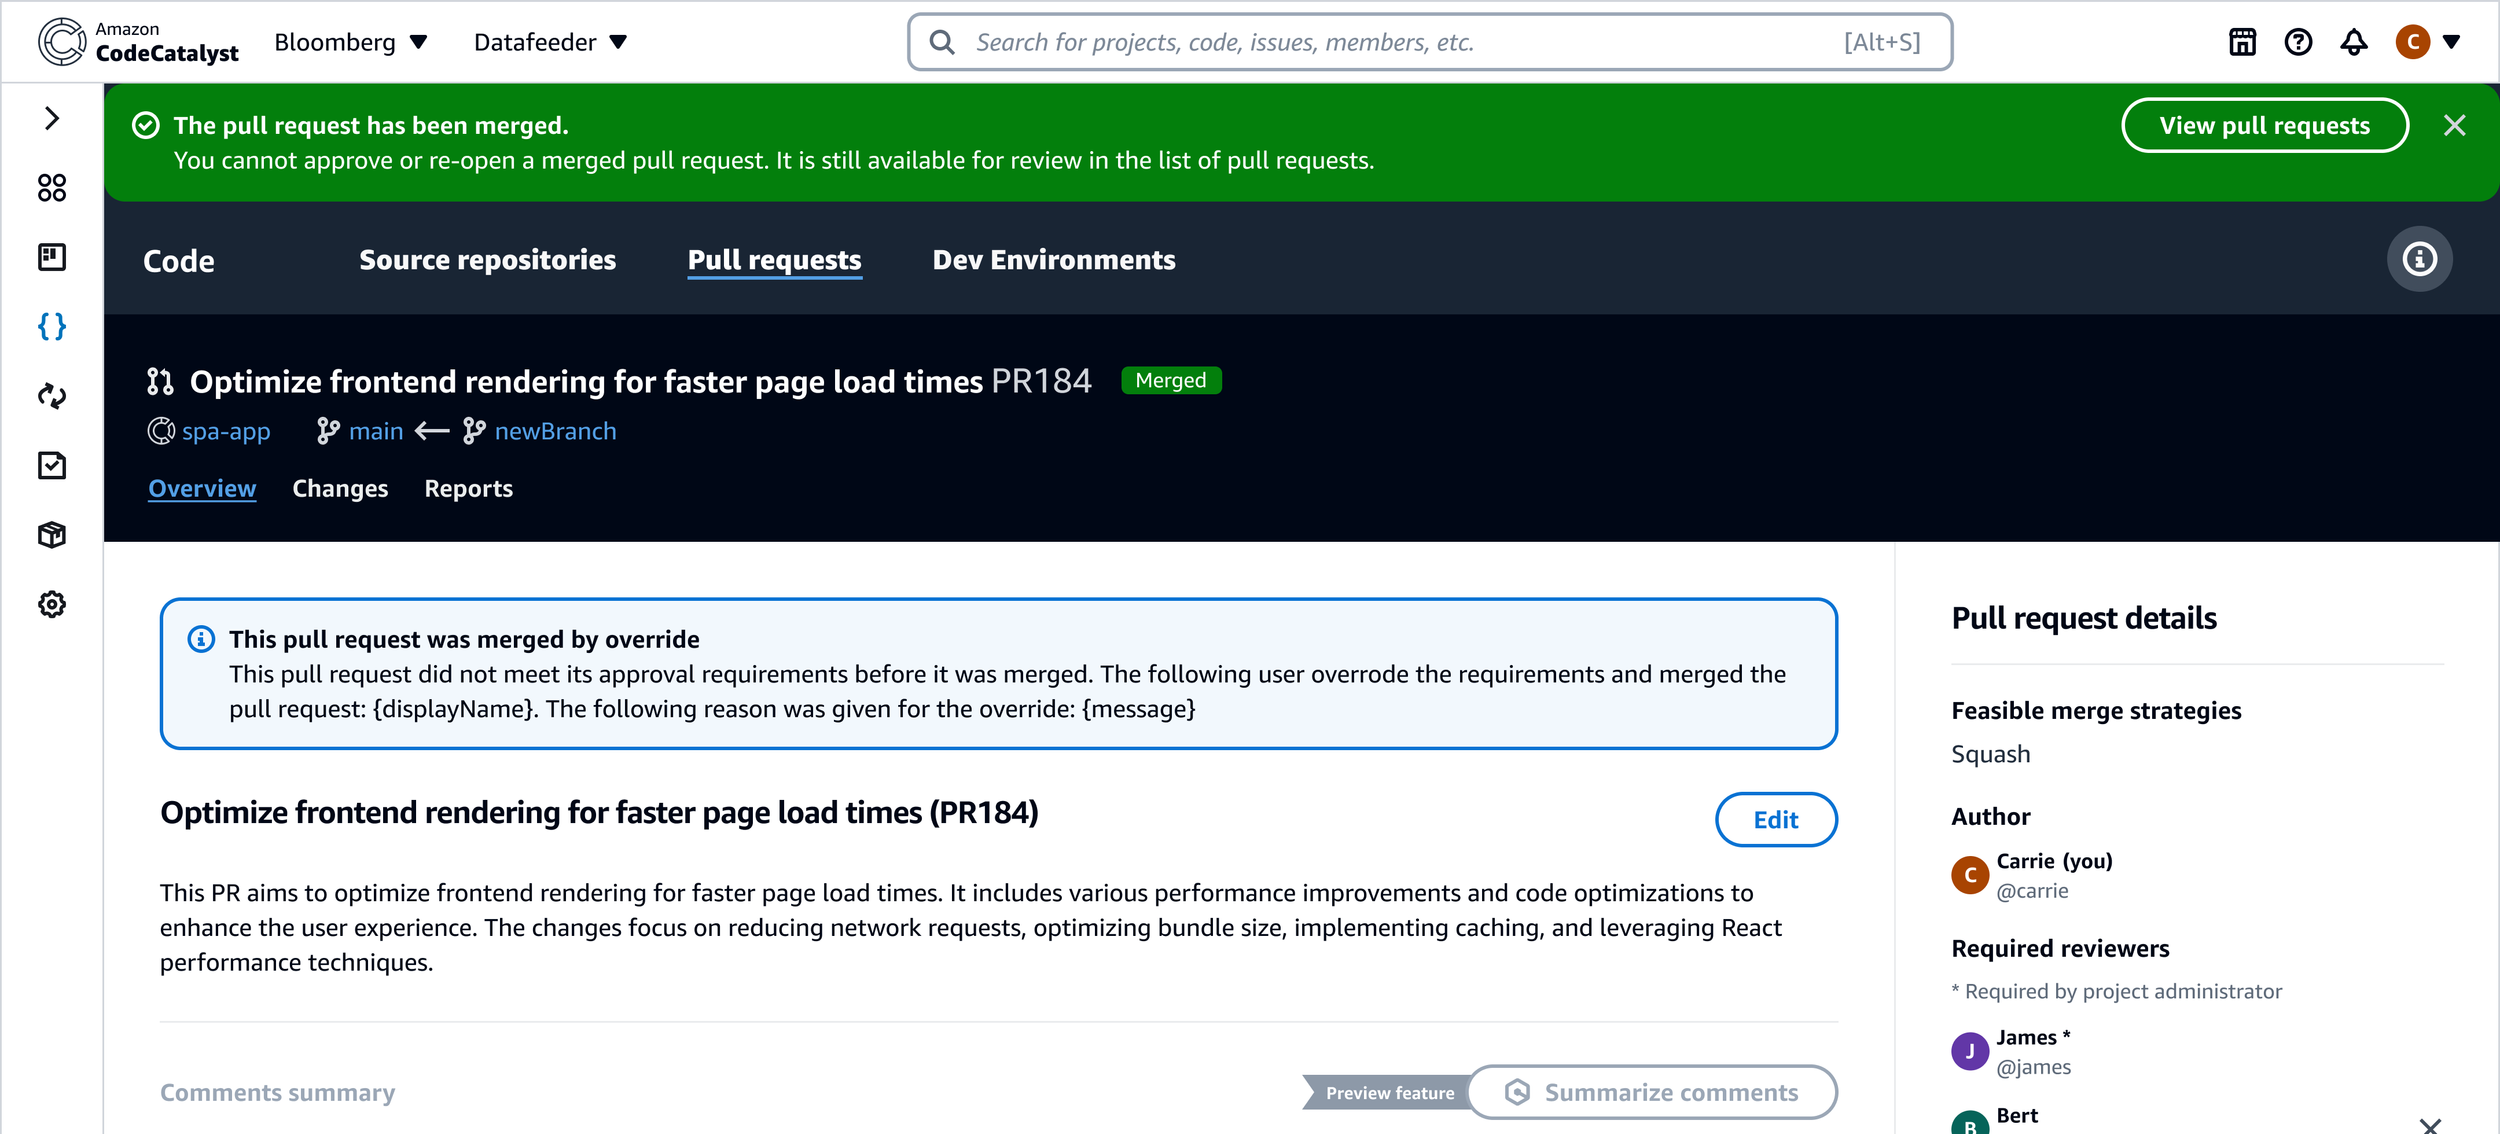Open the info panel circle icon
The width and height of the screenshot is (2500, 1134).
(x=2419, y=260)
